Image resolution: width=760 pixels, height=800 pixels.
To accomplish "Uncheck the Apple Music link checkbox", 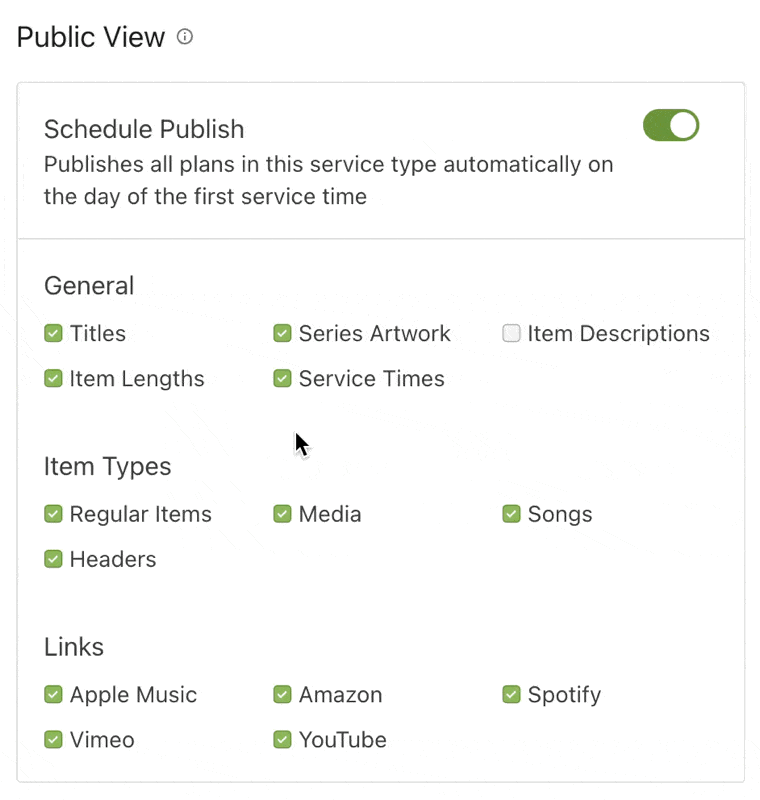I will pos(54,694).
